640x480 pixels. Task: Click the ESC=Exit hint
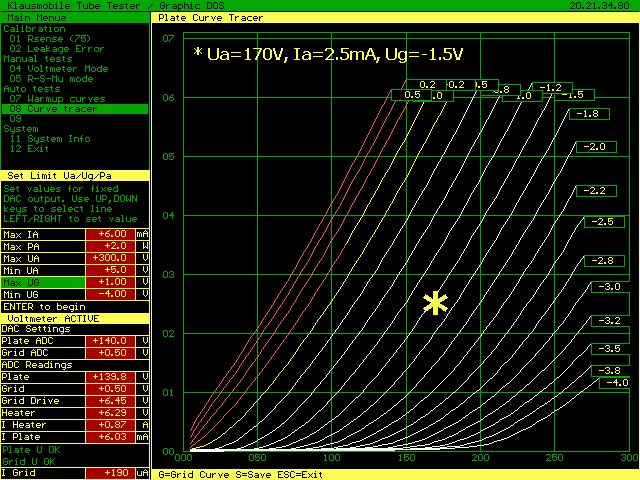(x=300, y=475)
